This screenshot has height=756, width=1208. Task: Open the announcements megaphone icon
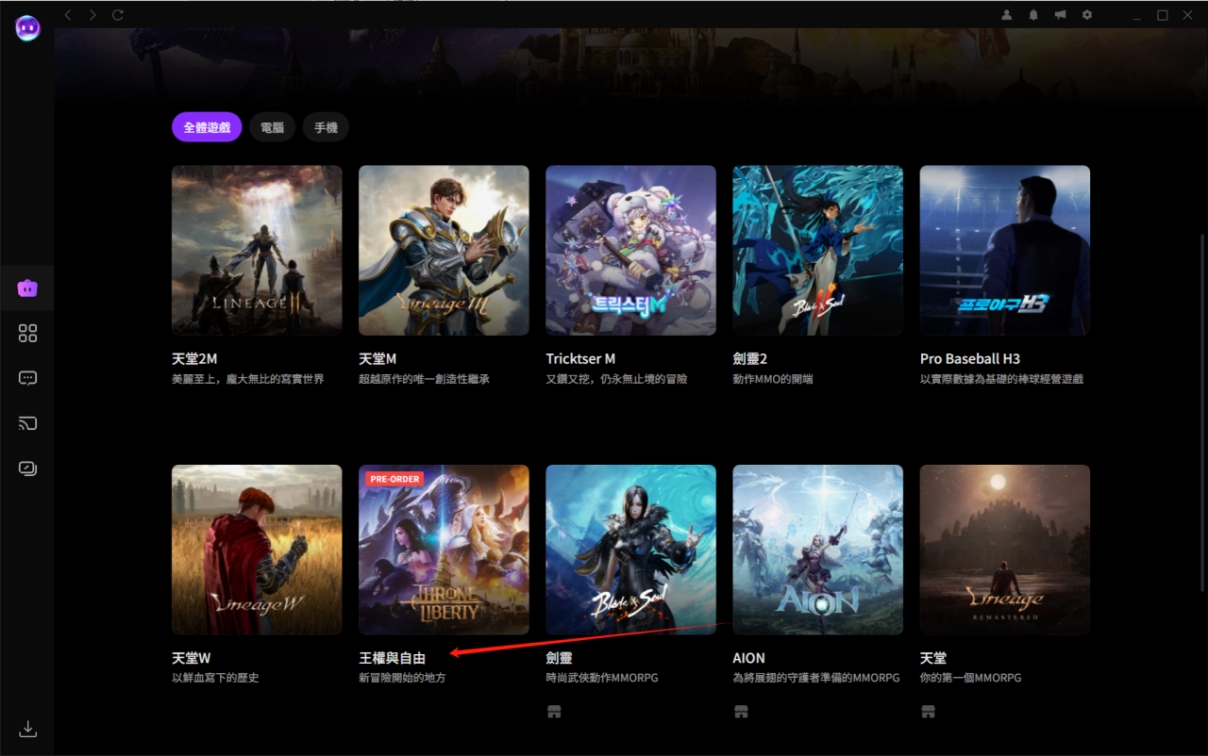(1060, 15)
